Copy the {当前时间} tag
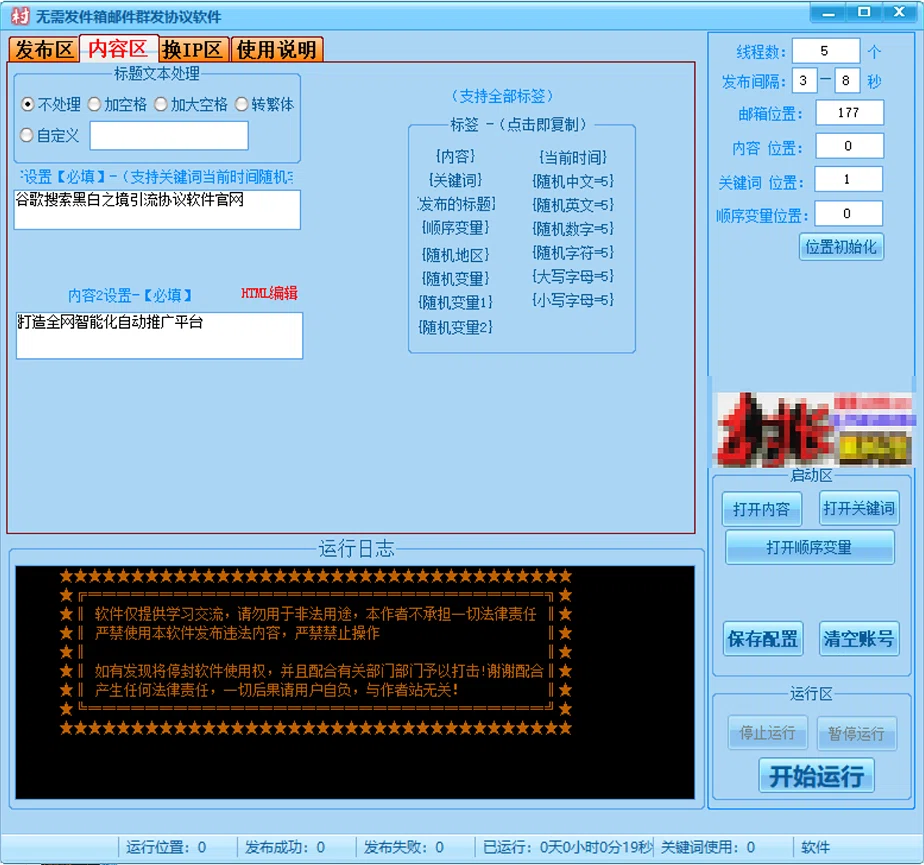This screenshot has width=924, height=865. pyautogui.click(x=572, y=157)
